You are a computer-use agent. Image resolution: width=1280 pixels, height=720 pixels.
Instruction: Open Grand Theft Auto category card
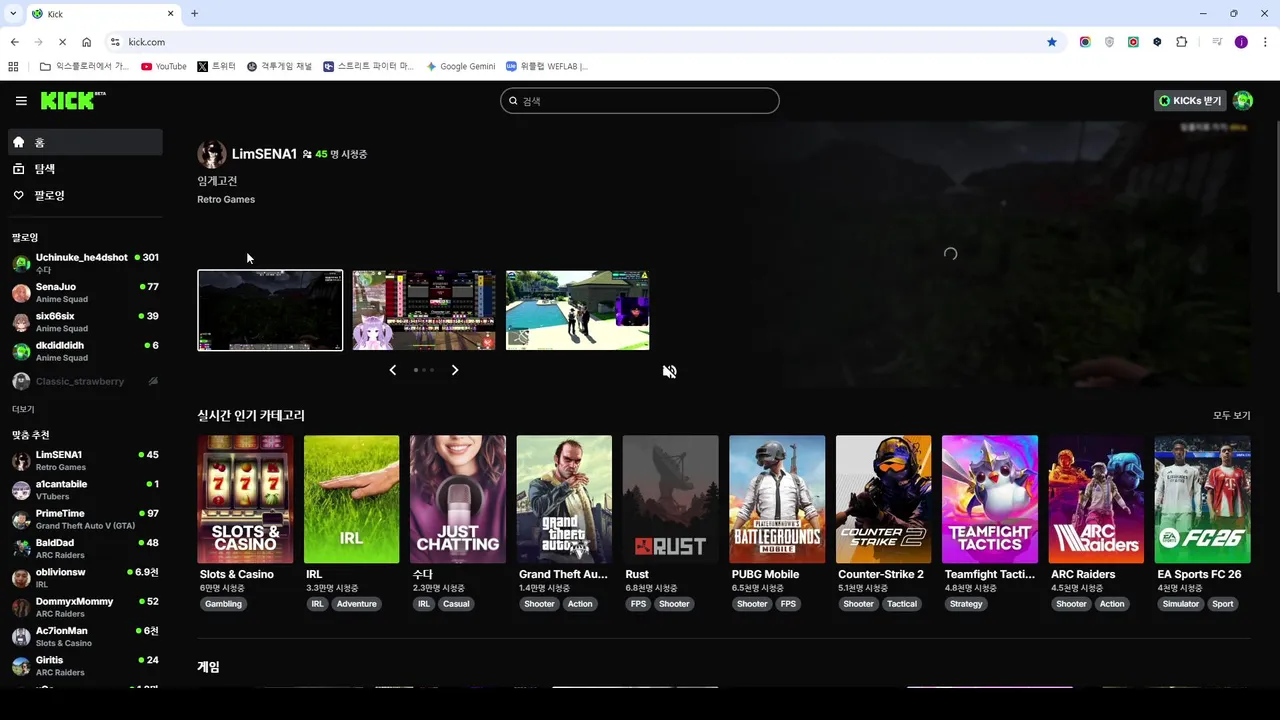pos(564,499)
